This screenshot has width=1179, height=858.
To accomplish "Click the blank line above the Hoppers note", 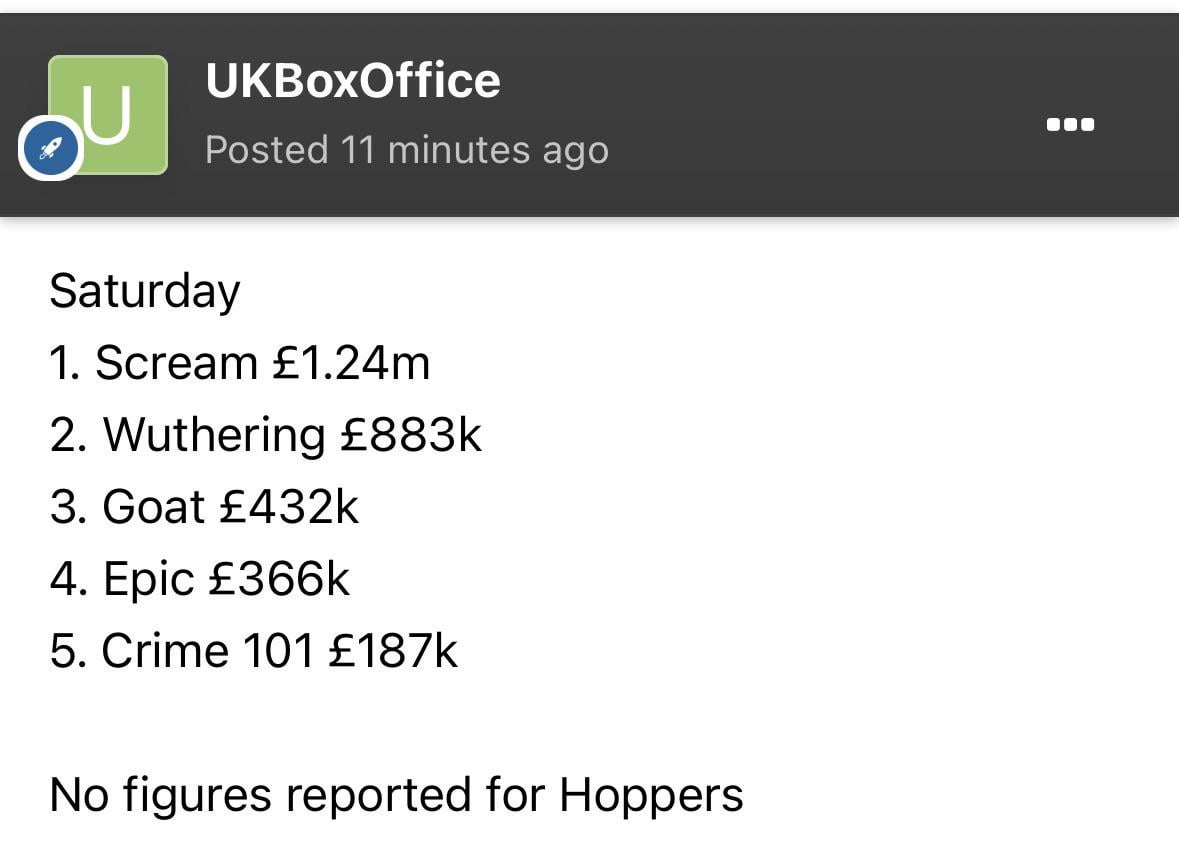I will (x=400, y=723).
